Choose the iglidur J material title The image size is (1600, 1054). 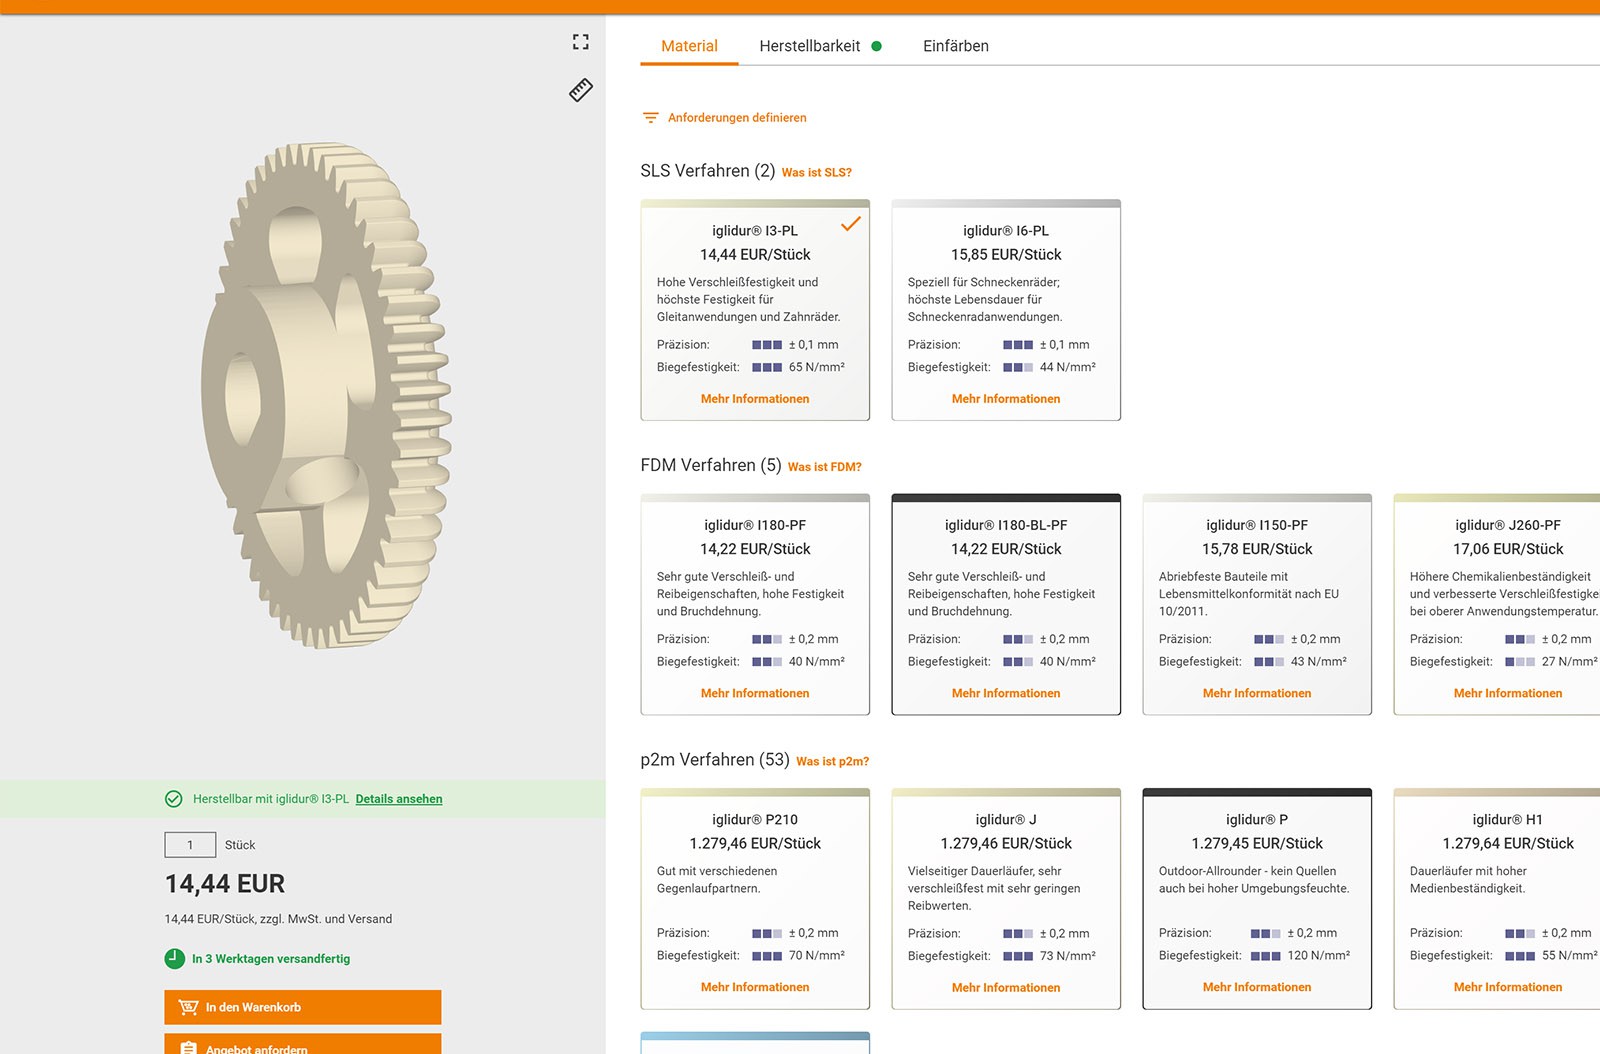[x=1006, y=820]
